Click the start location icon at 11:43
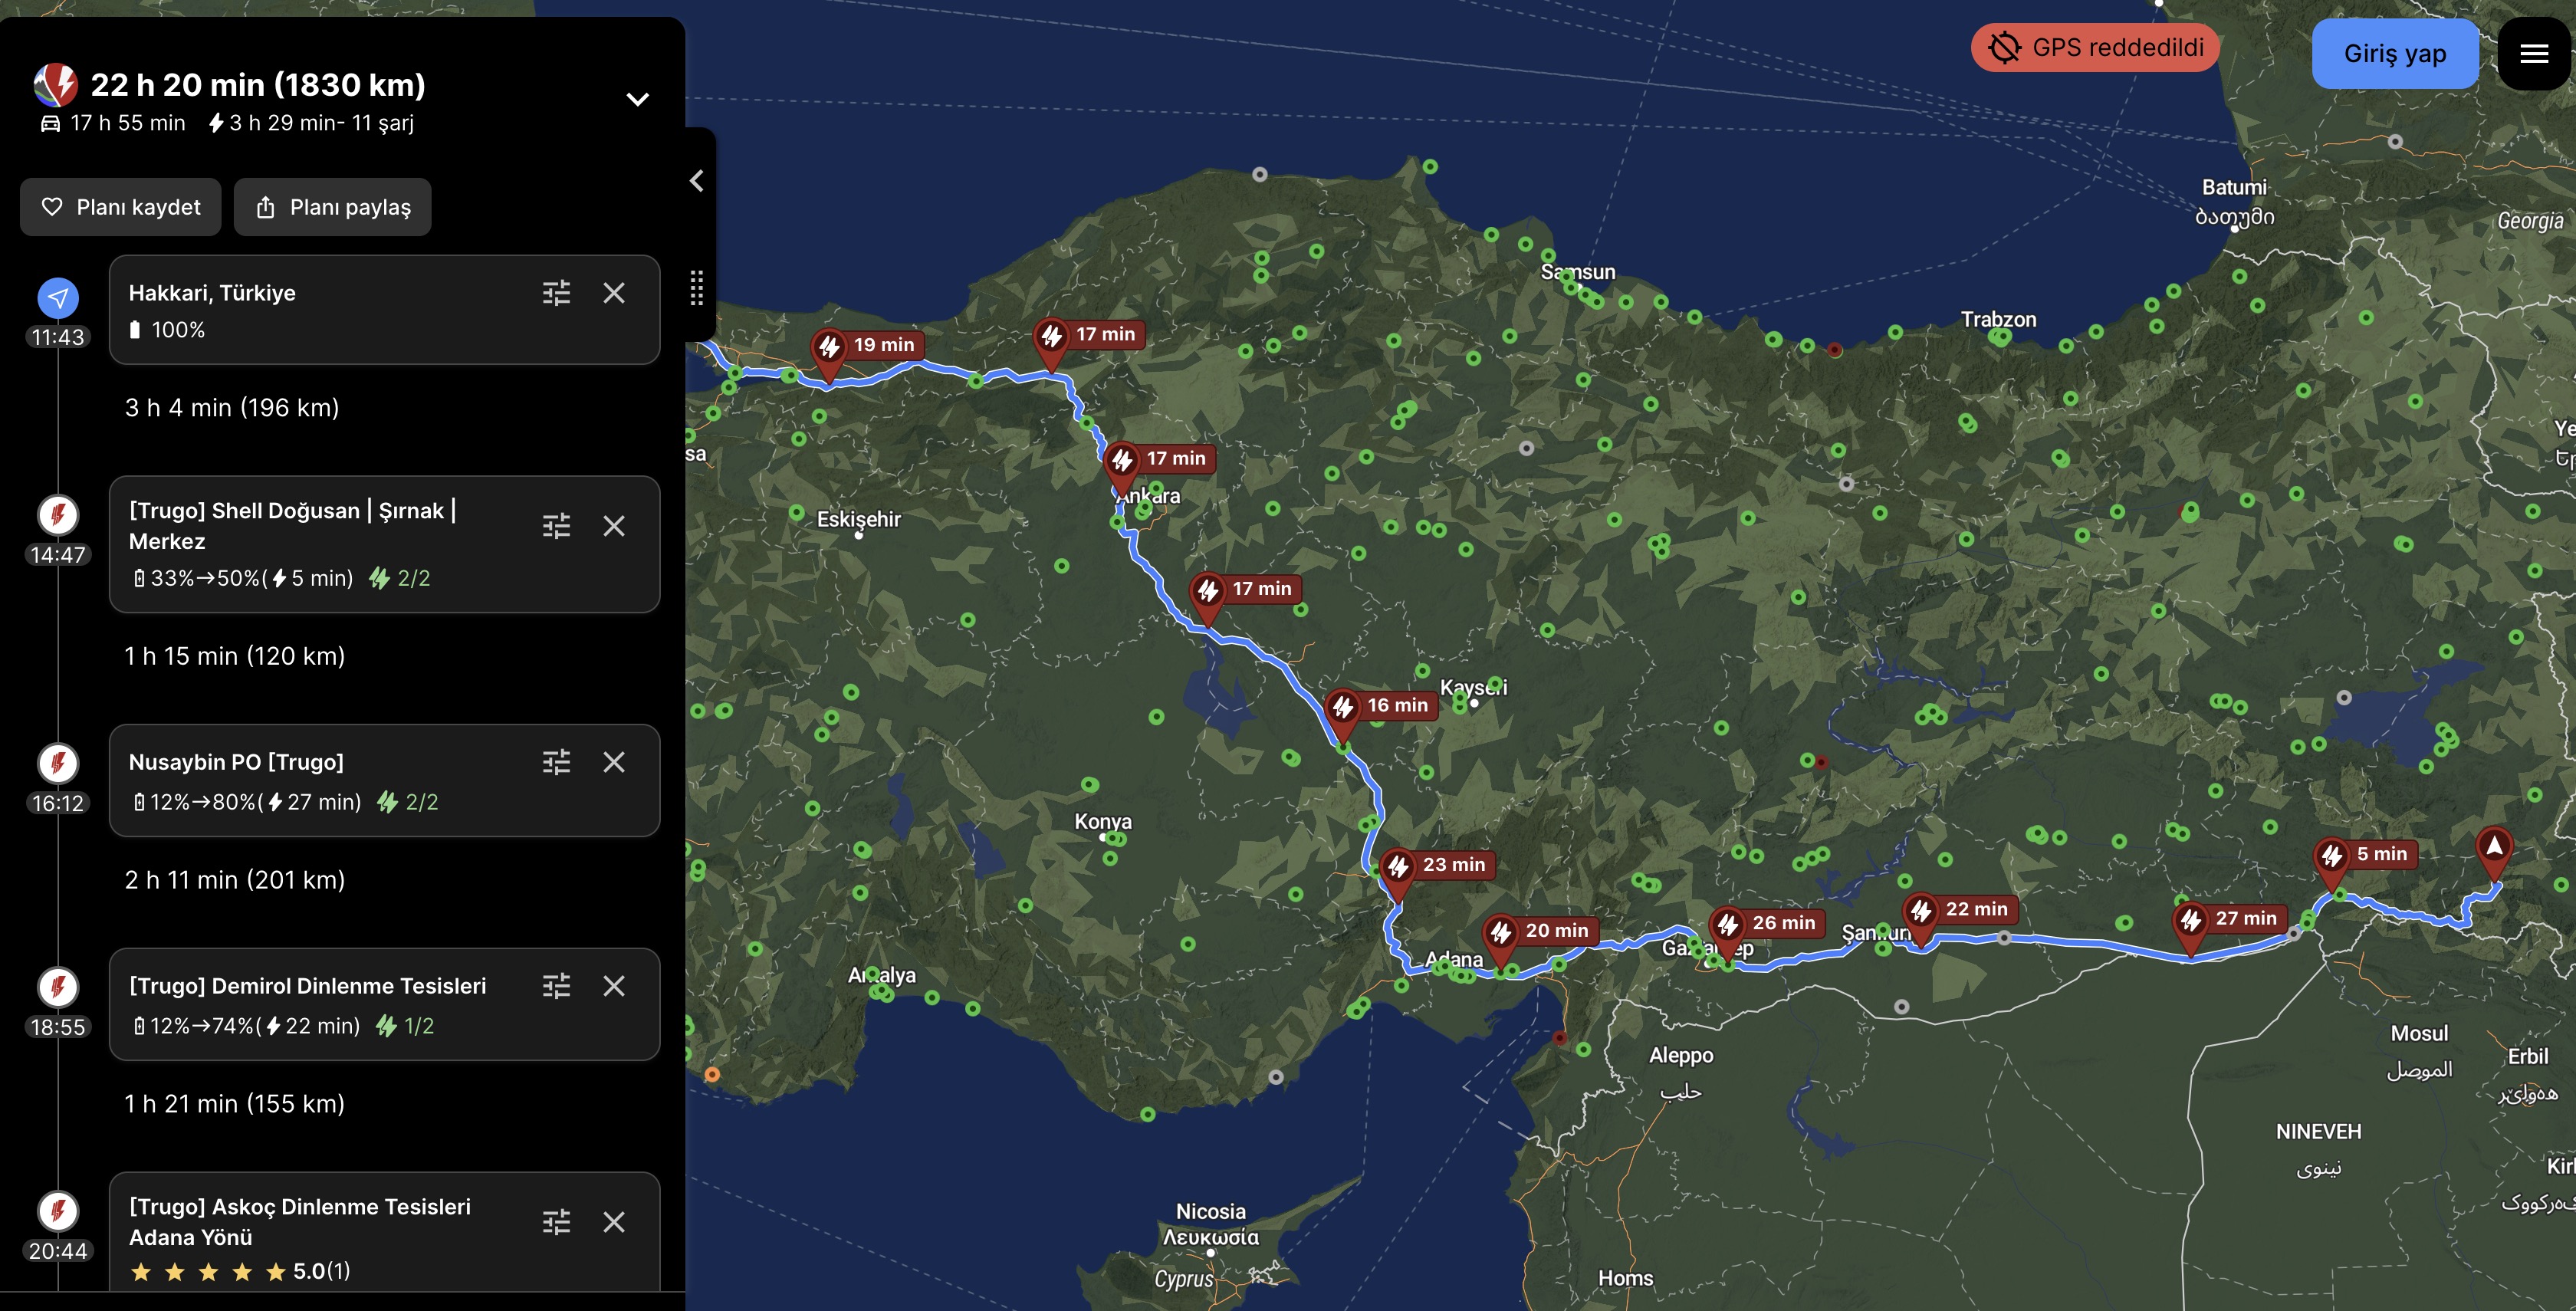 pos(58,298)
